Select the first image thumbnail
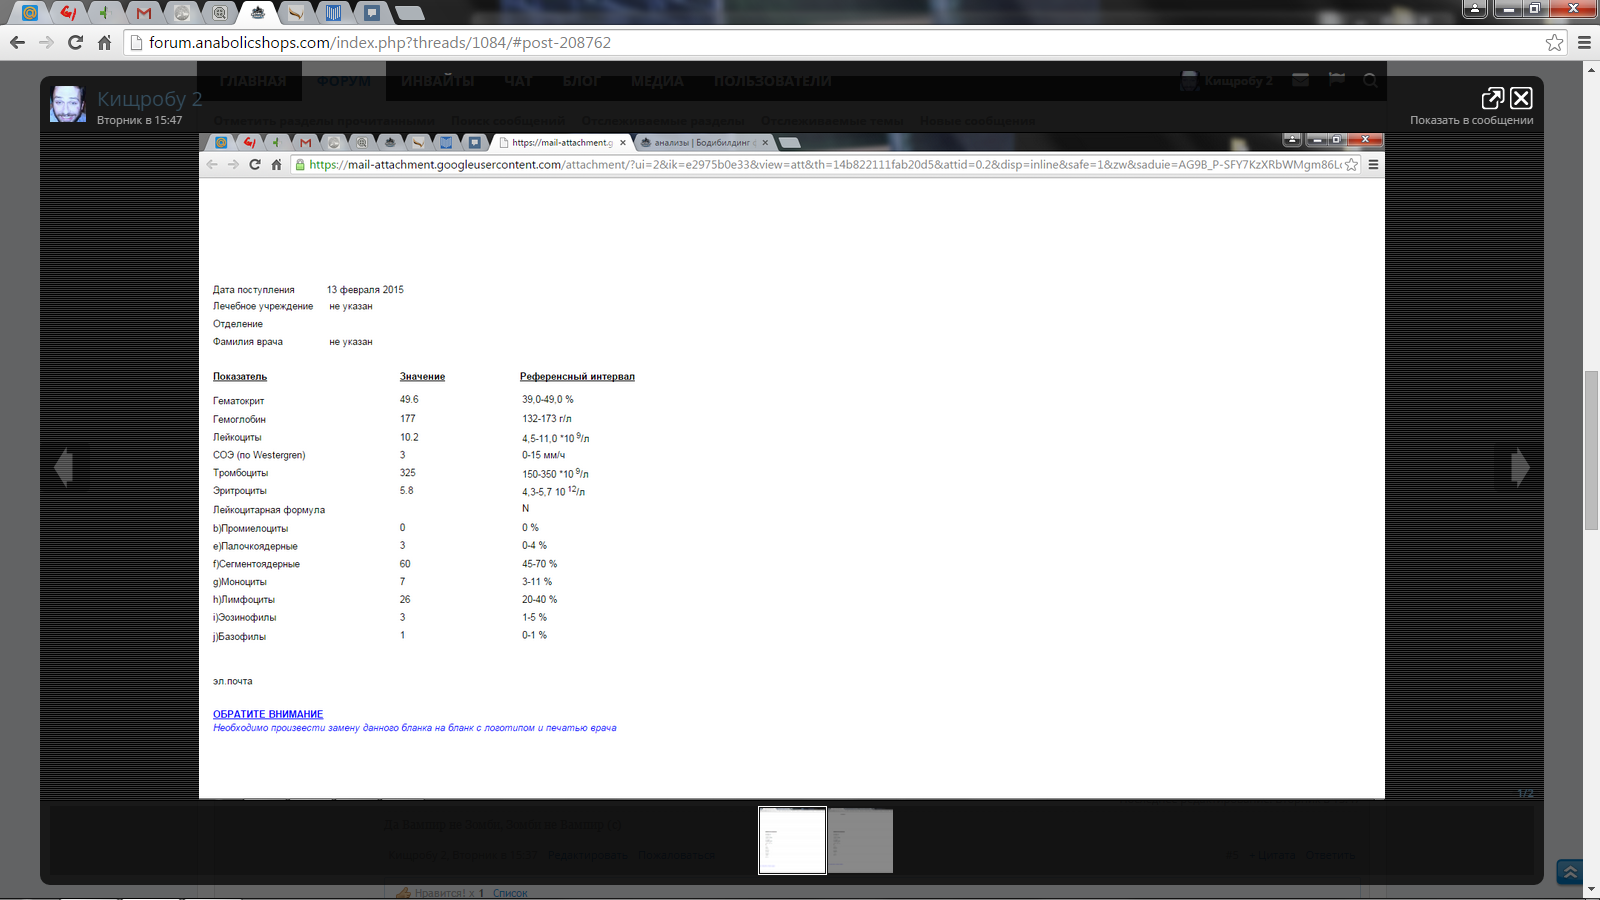 click(x=792, y=841)
